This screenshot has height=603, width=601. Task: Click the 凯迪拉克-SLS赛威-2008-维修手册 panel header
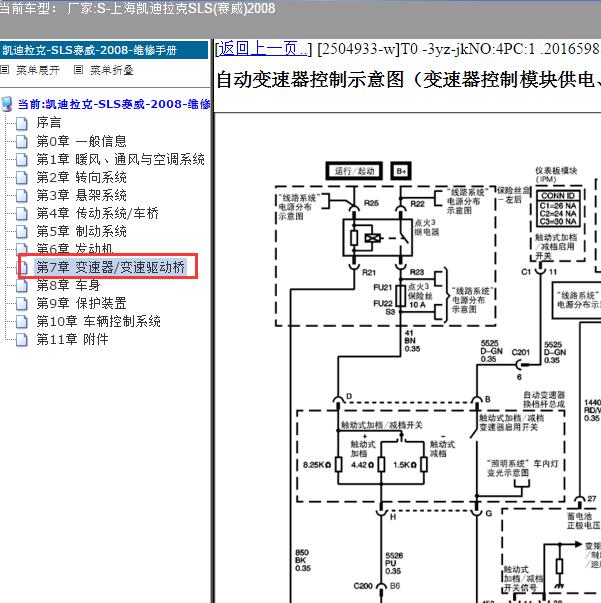pyautogui.click(x=104, y=50)
